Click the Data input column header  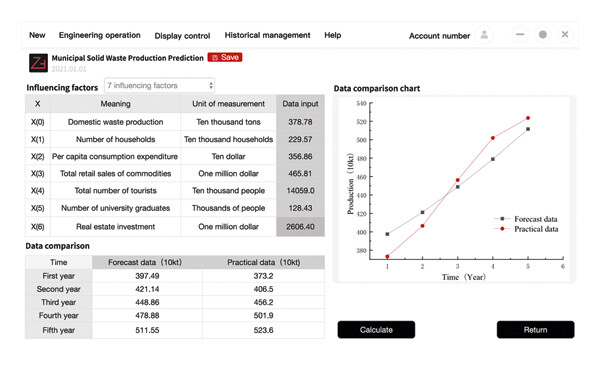(300, 104)
